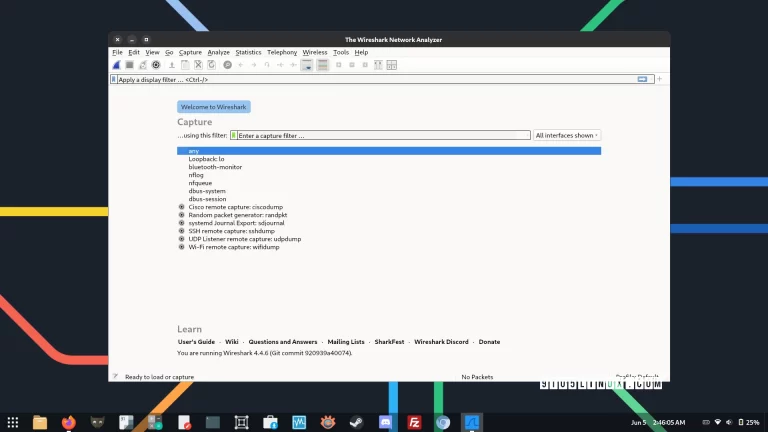Screen dimensions: 768x432
Task: Apply the display filter with arrow button
Action: click(643, 79)
